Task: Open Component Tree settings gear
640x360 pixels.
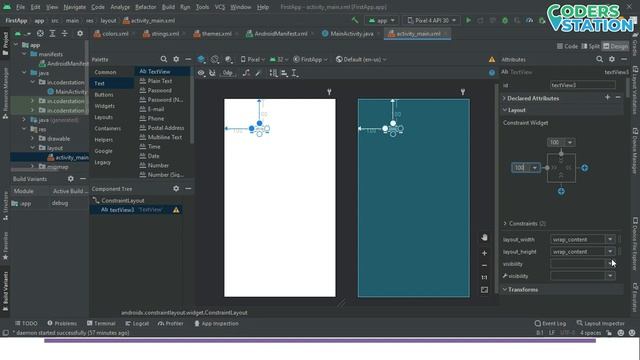Action: [x=176, y=189]
